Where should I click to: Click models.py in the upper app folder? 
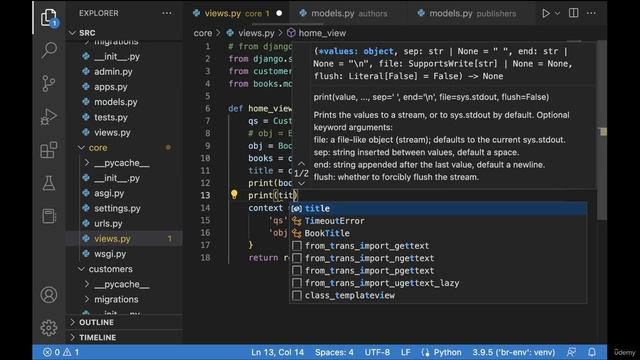pos(116,102)
